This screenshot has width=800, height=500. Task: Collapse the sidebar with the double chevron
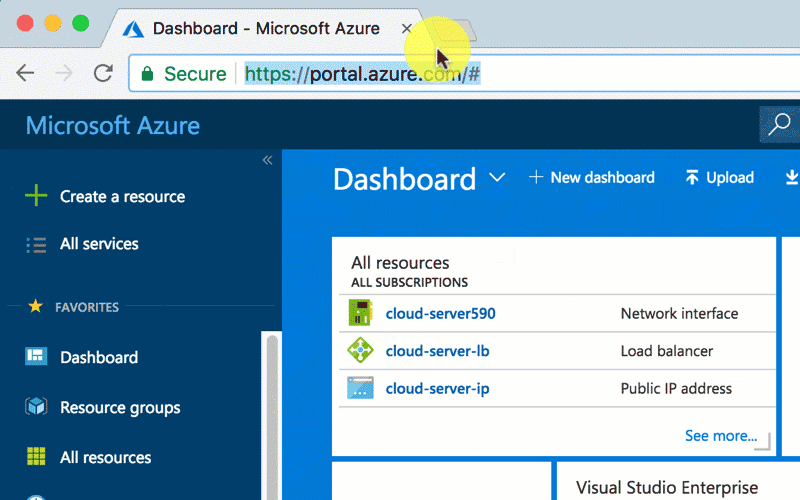(x=267, y=160)
